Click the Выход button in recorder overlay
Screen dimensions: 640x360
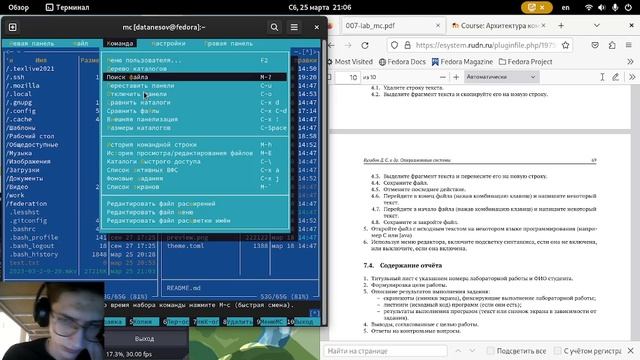coord(144,339)
